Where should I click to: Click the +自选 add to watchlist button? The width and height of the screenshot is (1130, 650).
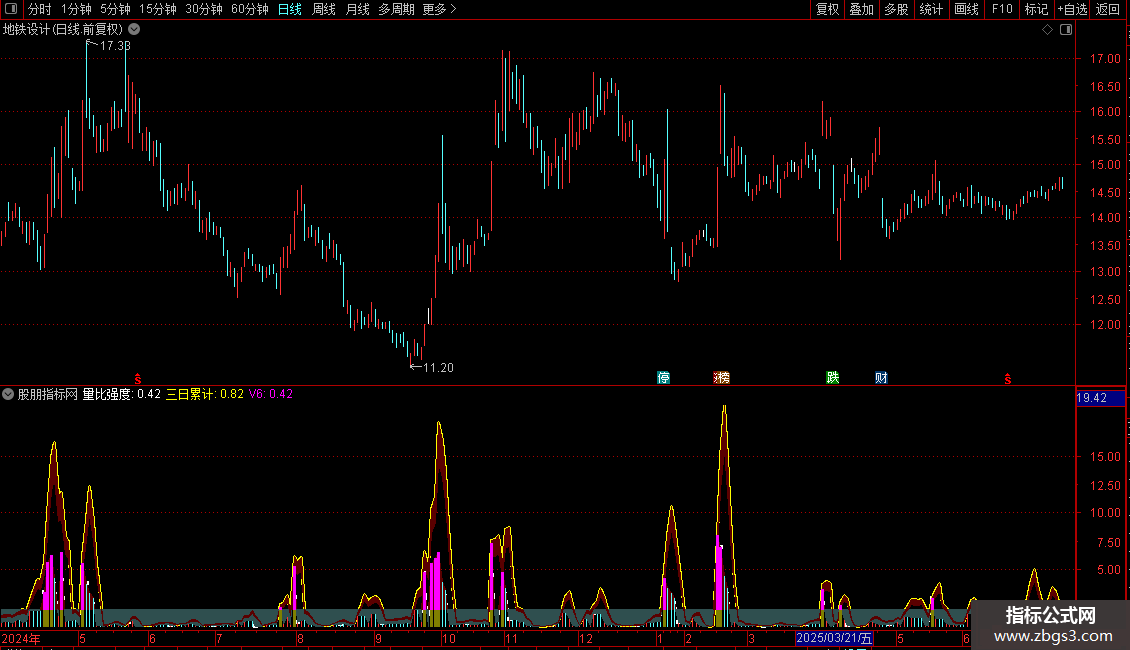pyautogui.click(x=1072, y=9)
